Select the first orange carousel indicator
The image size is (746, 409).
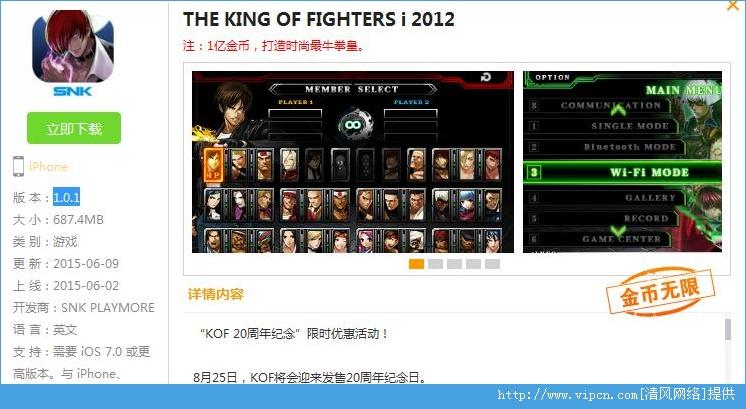pos(416,264)
